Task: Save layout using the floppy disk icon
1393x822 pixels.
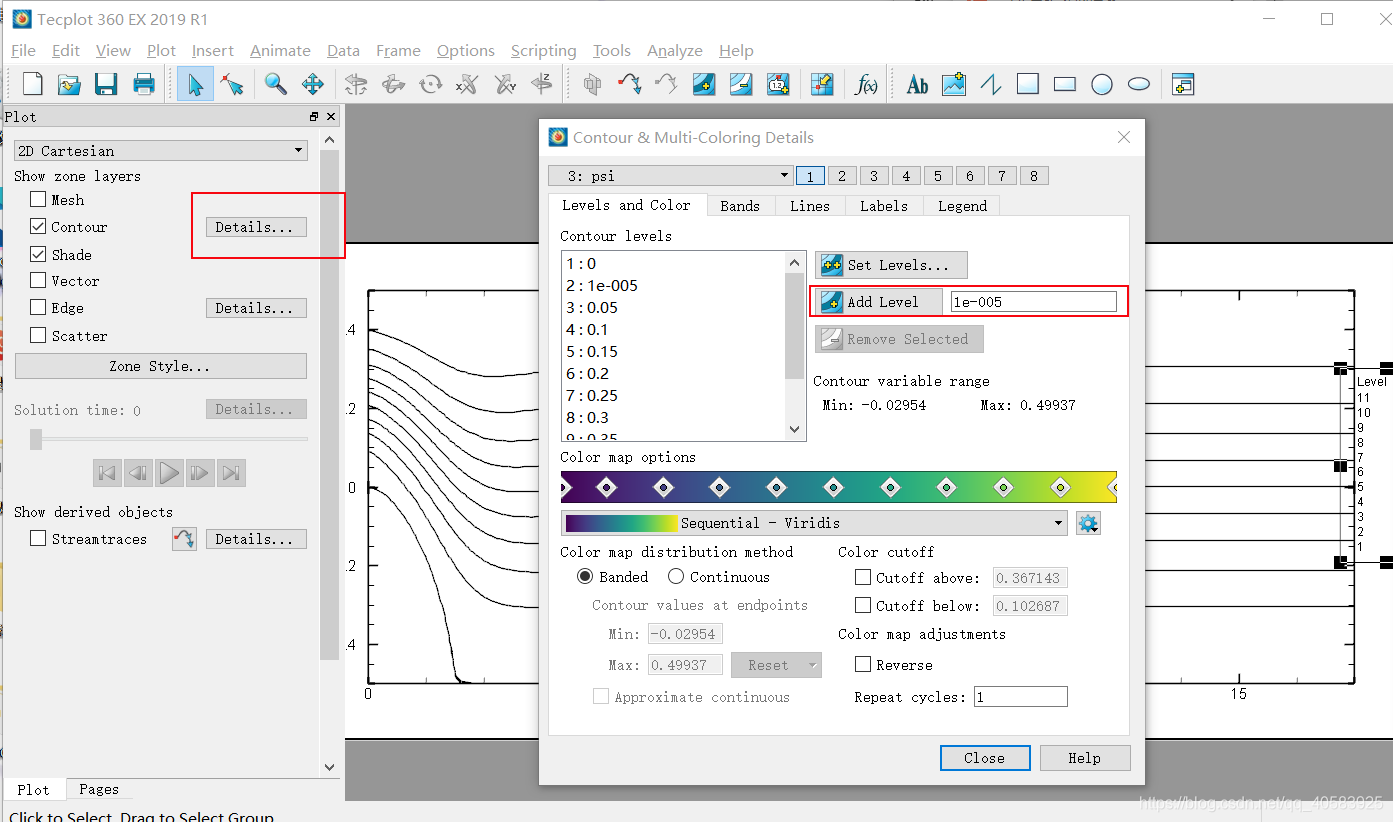Action: click(x=106, y=85)
